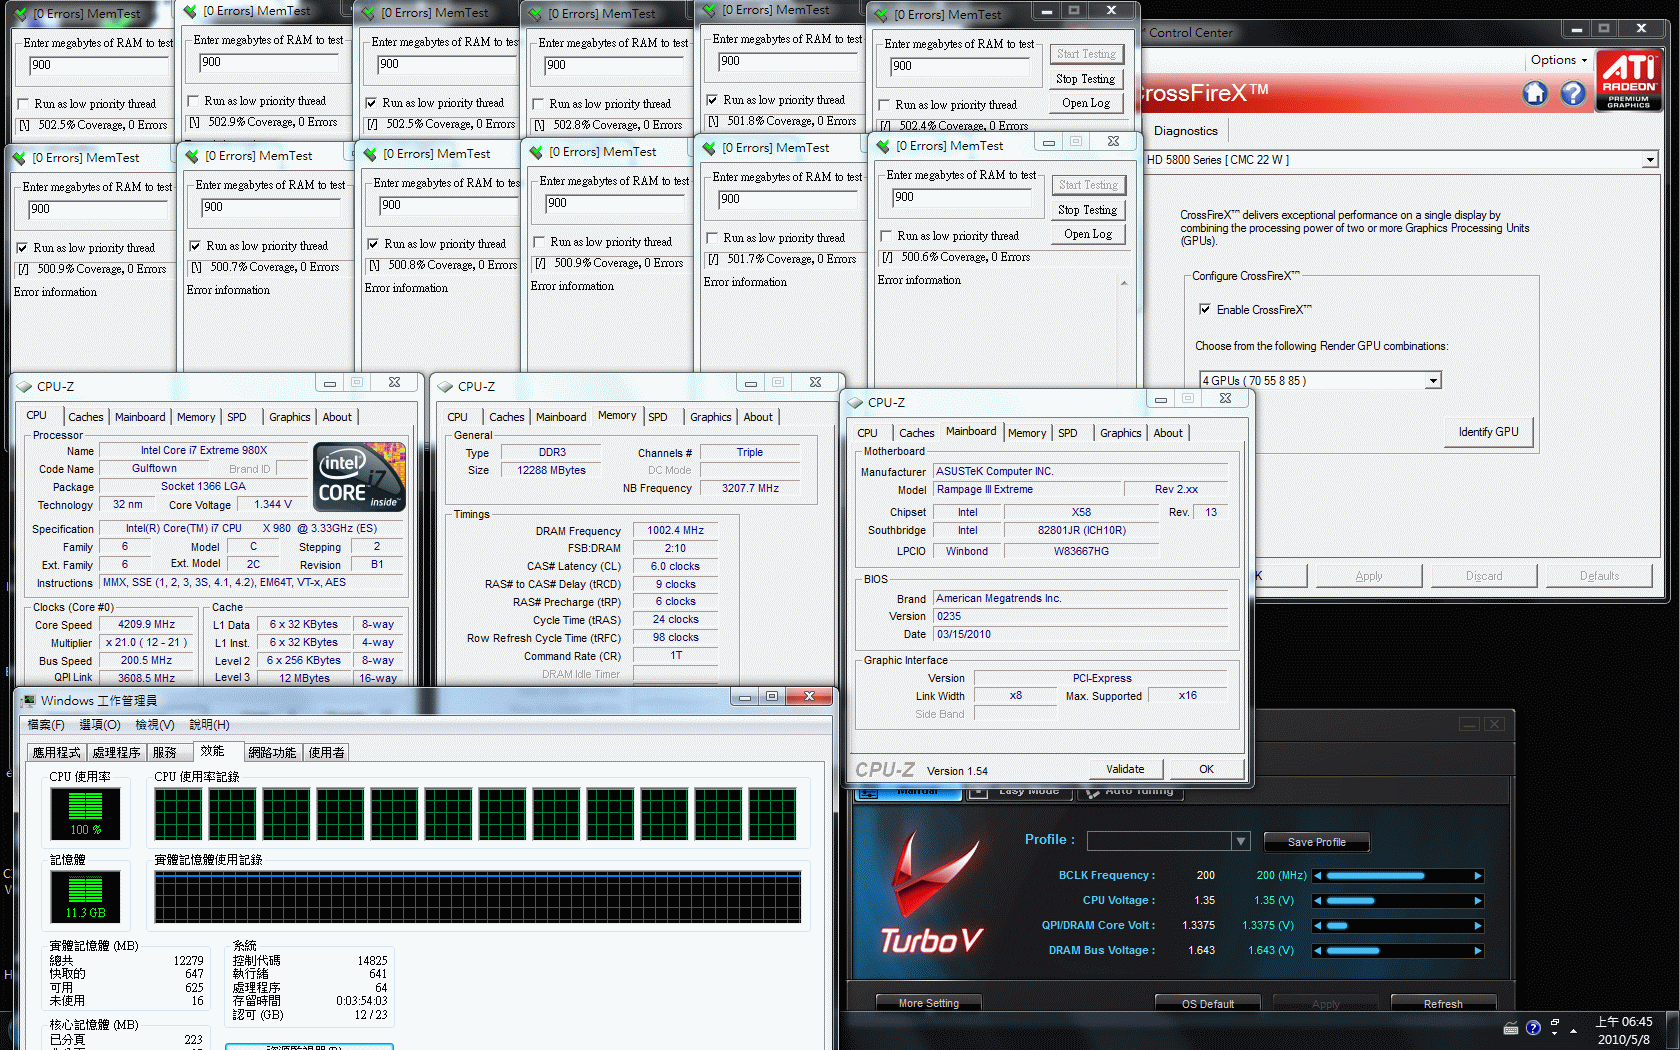
Task: Click the ATI Radeon Premium Graphics logo
Action: [x=1629, y=81]
